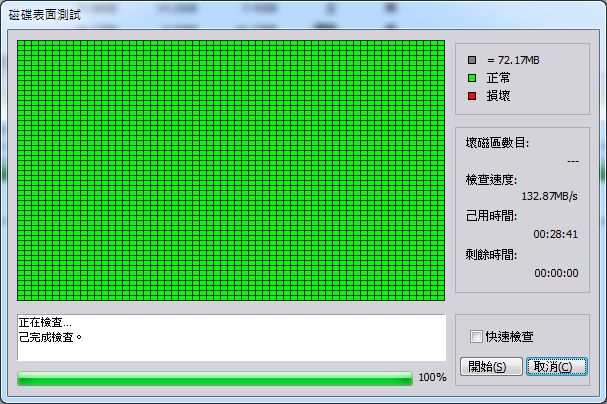Image resolution: width=607 pixels, height=404 pixels.
Task: Click the = 72.17MB legend text
Action: click(514, 61)
